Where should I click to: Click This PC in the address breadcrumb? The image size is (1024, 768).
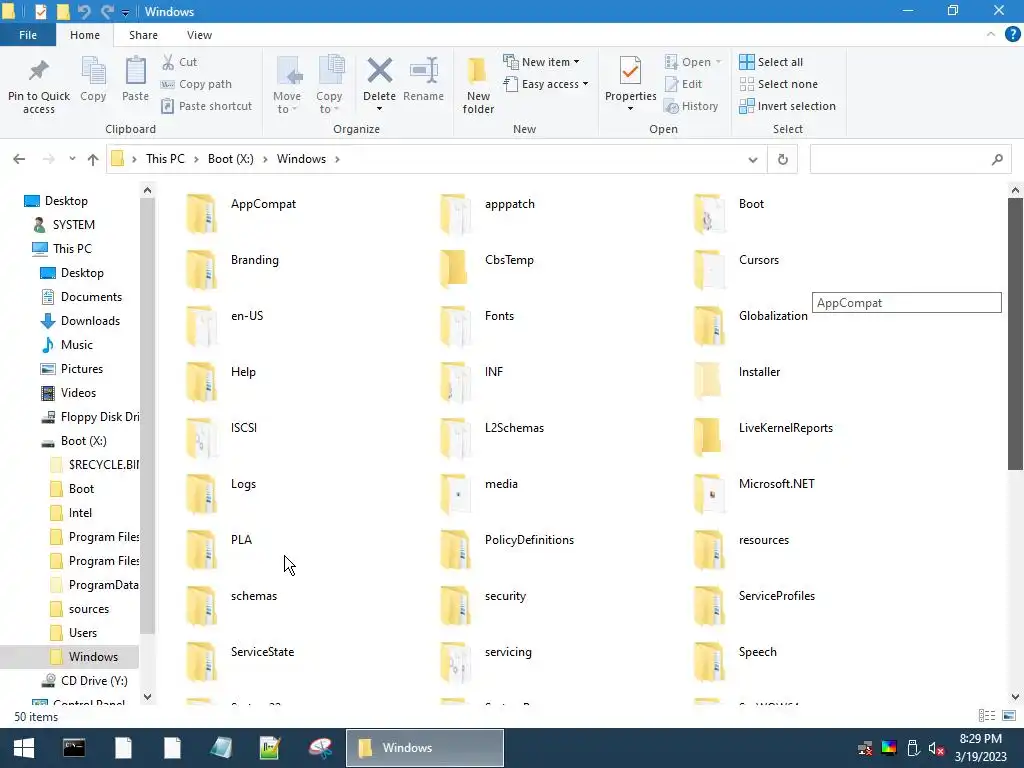[x=165, y=159]
